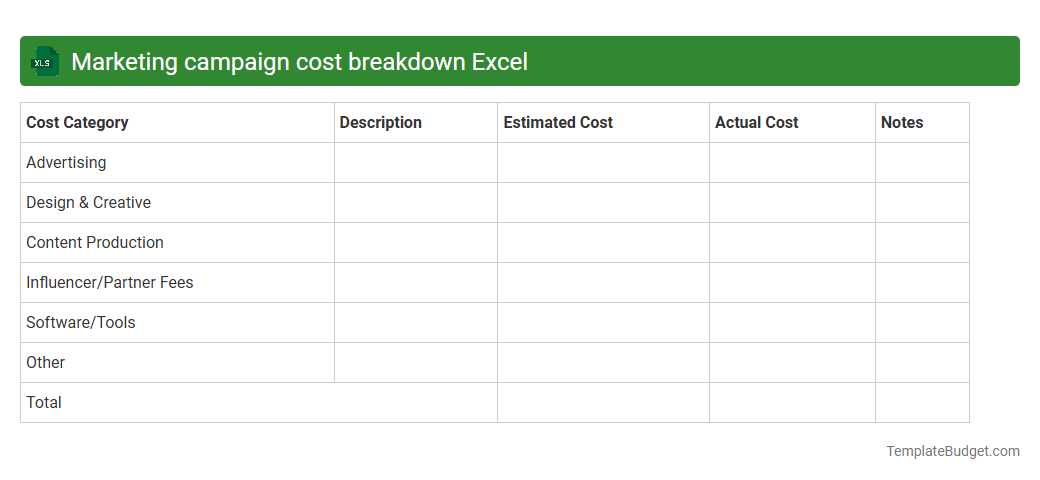Select the Total Estimated Cost cell
The image size is (1040, 480).
tap(604, 402)
